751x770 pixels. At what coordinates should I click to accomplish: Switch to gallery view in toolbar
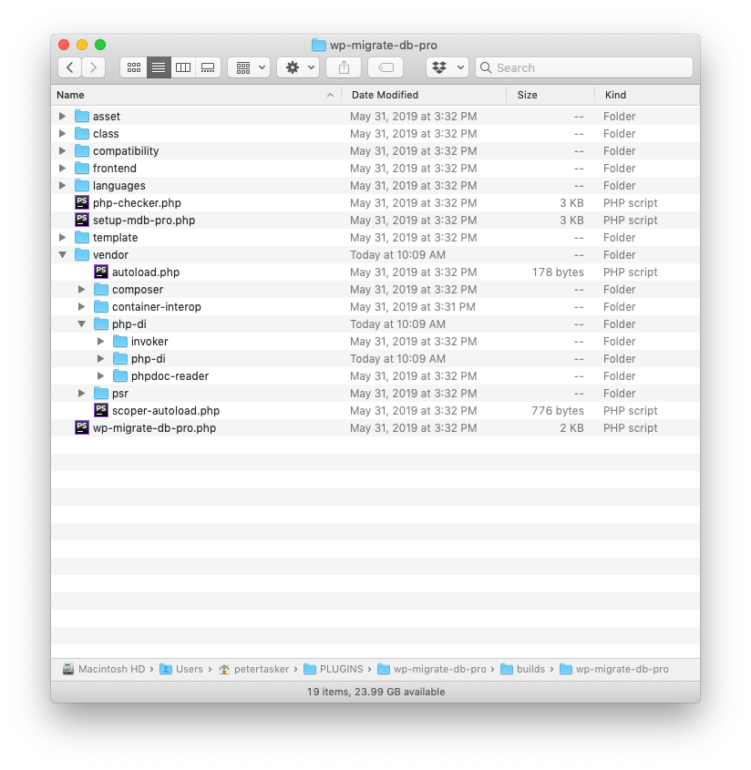coord(208,67)
